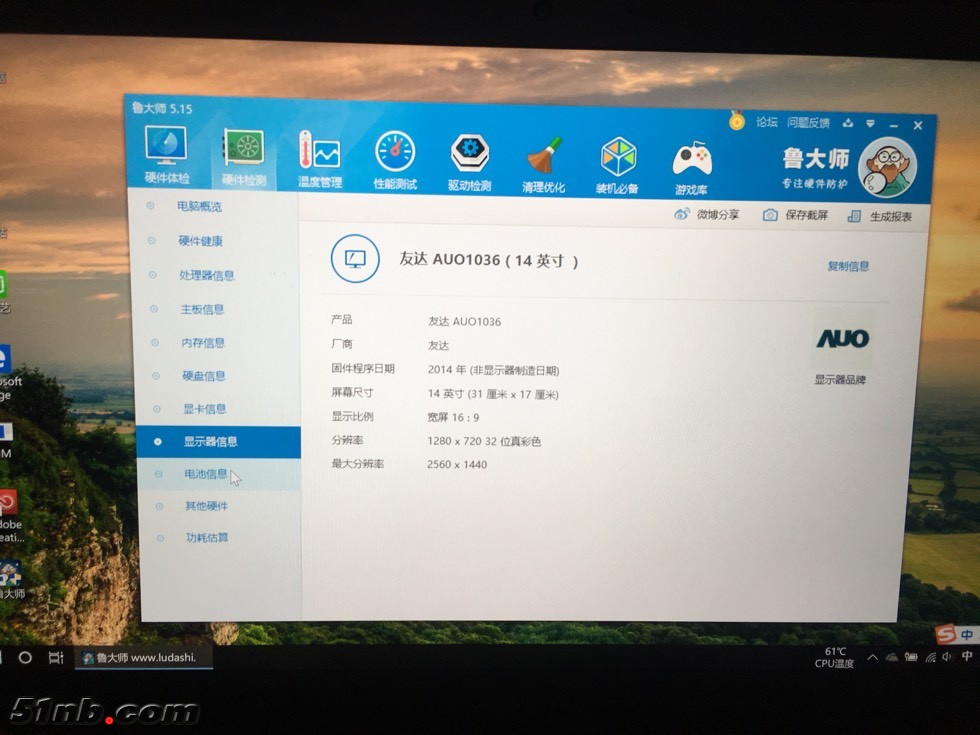Viewport: 980px width, 735px height.
Task: Click the 鲁大师 desktop shortcut icon
Action: [11, 579]
